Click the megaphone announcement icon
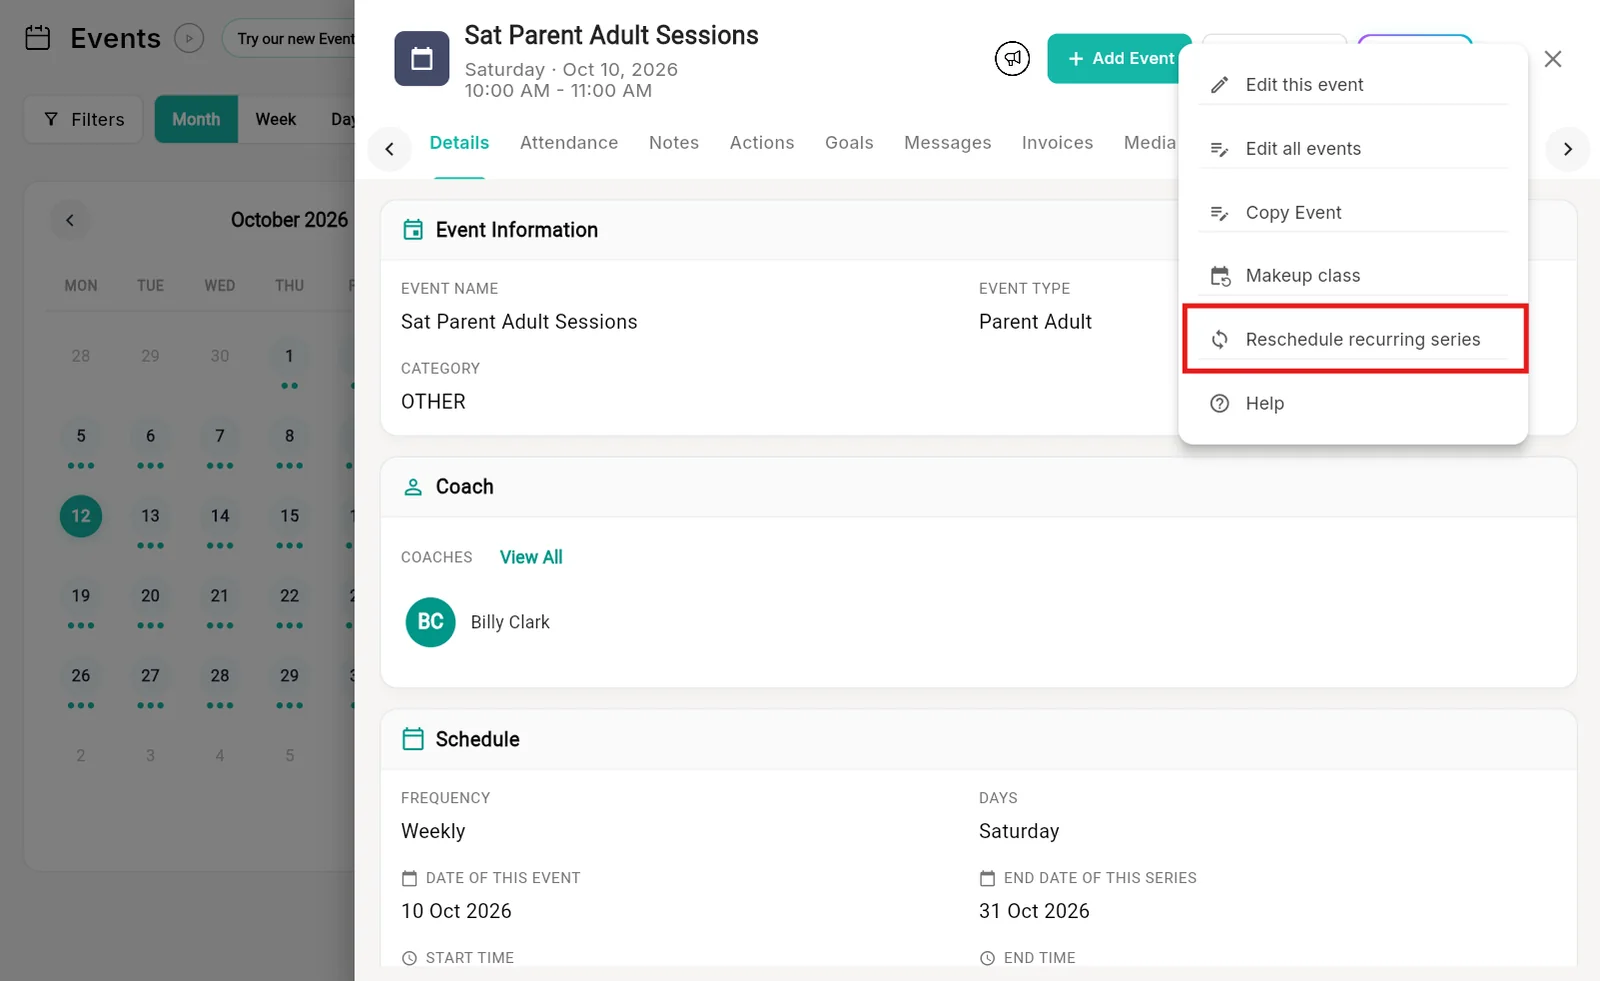This screenshot has height=981, width=1600. pyautogui.click(x=1012, y=59)
